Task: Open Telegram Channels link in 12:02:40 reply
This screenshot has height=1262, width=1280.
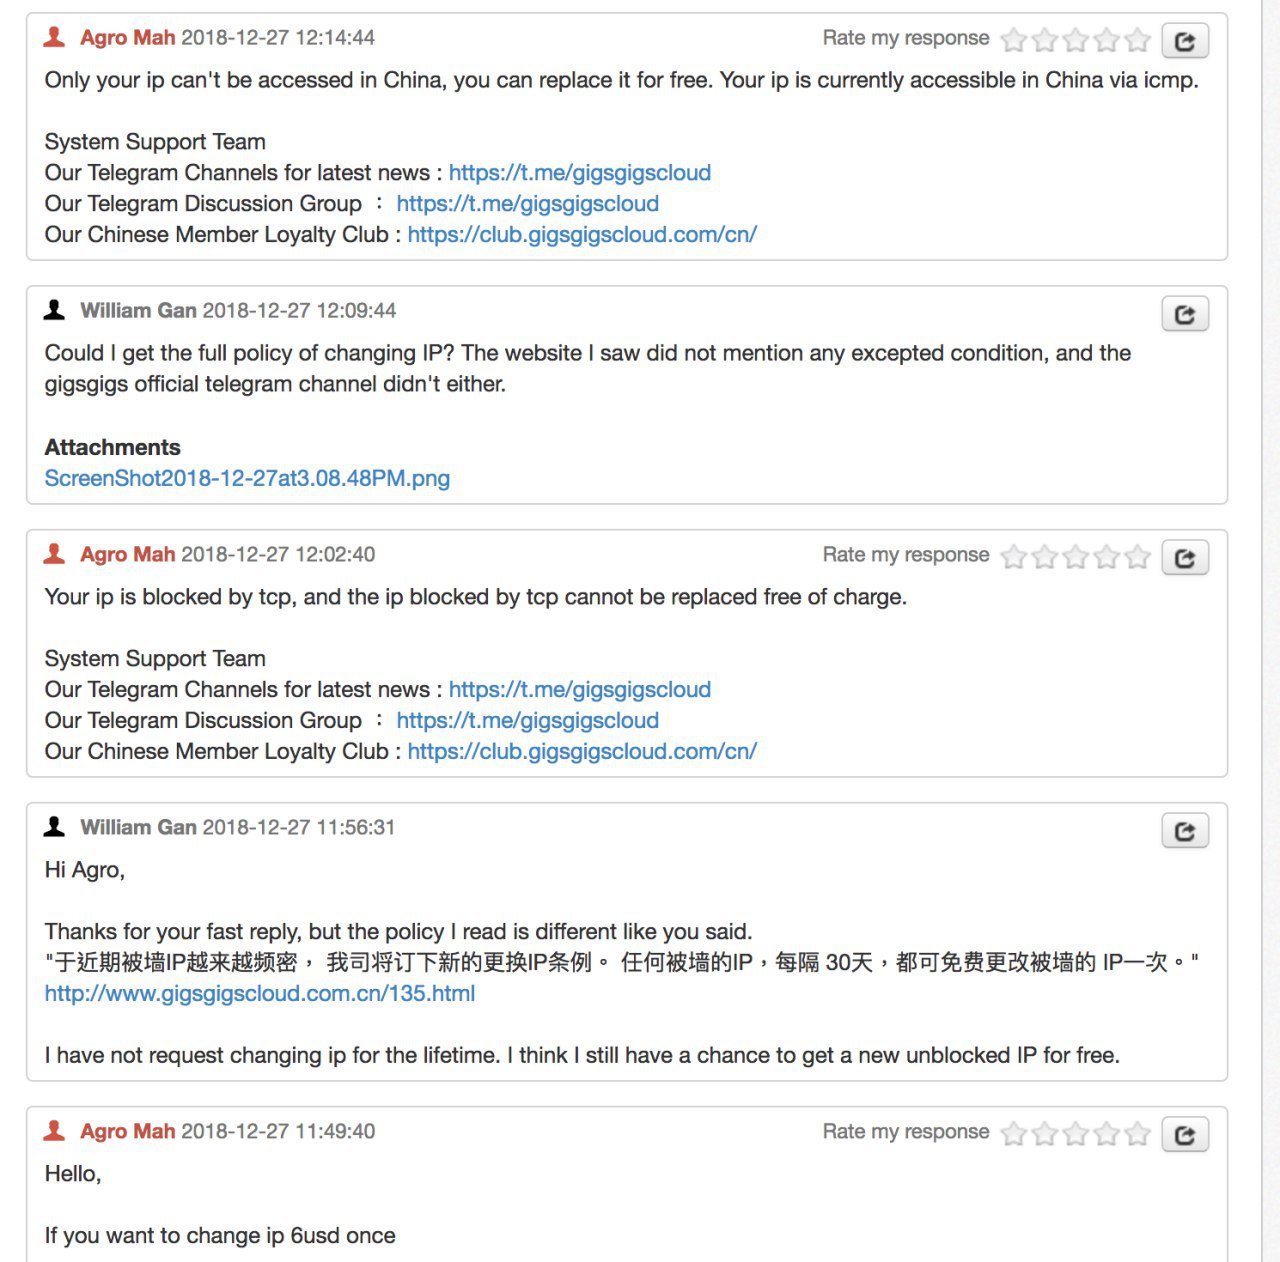Action: pos(580,689)
